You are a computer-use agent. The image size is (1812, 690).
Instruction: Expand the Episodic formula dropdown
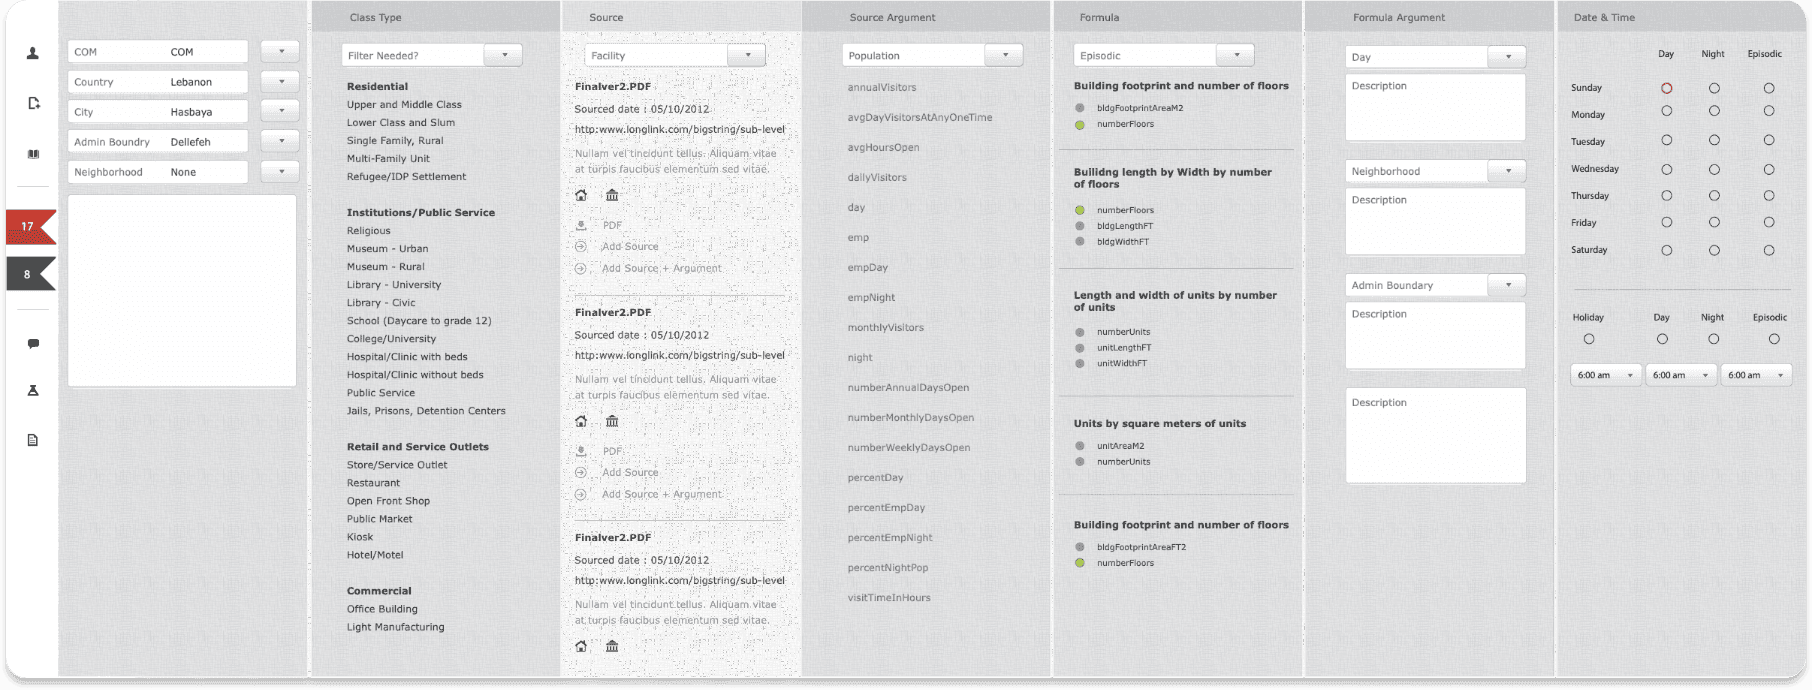1236,55
